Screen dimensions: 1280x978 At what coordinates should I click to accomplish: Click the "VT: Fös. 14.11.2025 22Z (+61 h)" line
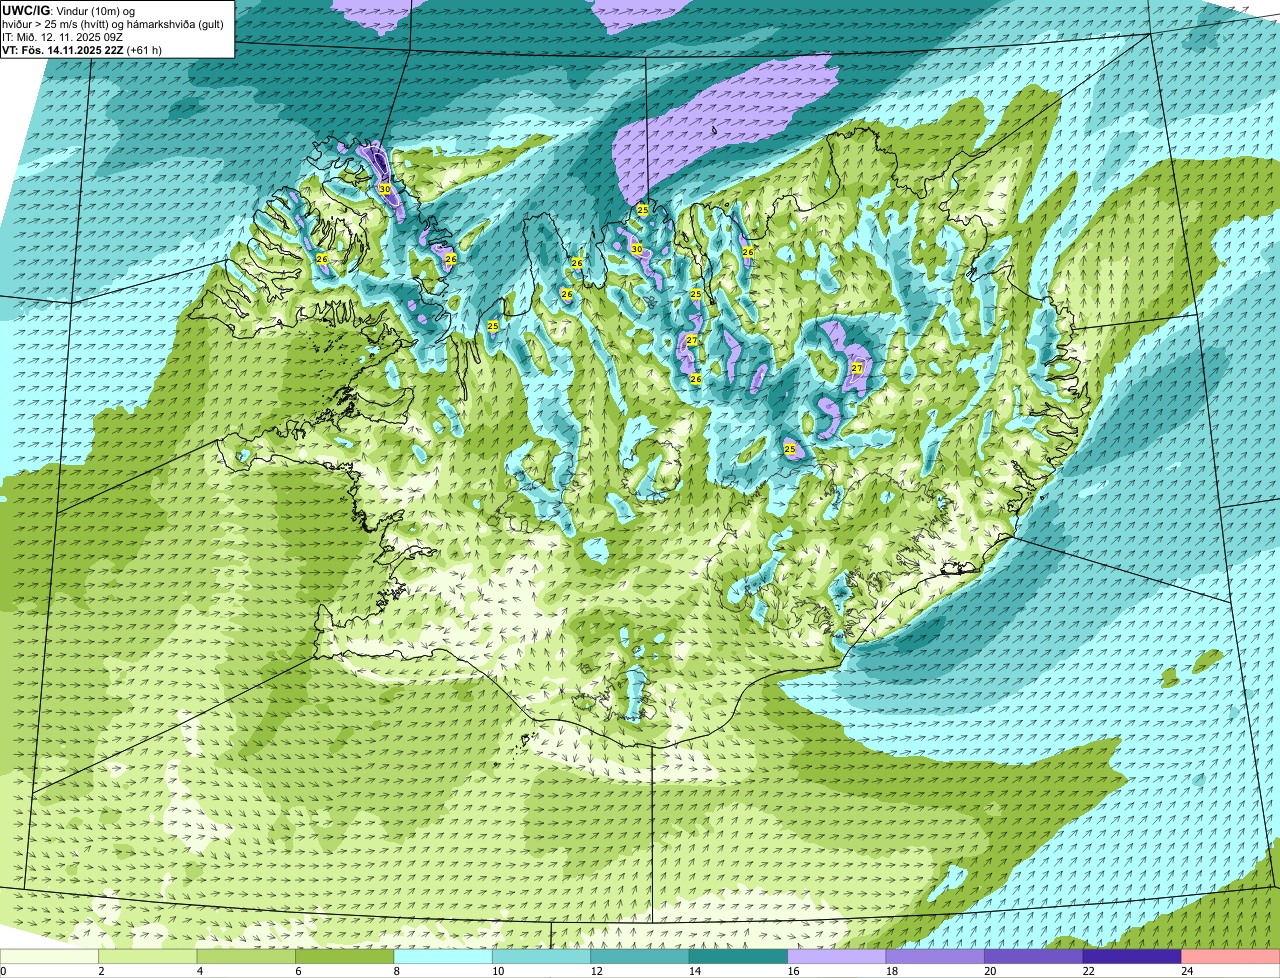point(82,50)
